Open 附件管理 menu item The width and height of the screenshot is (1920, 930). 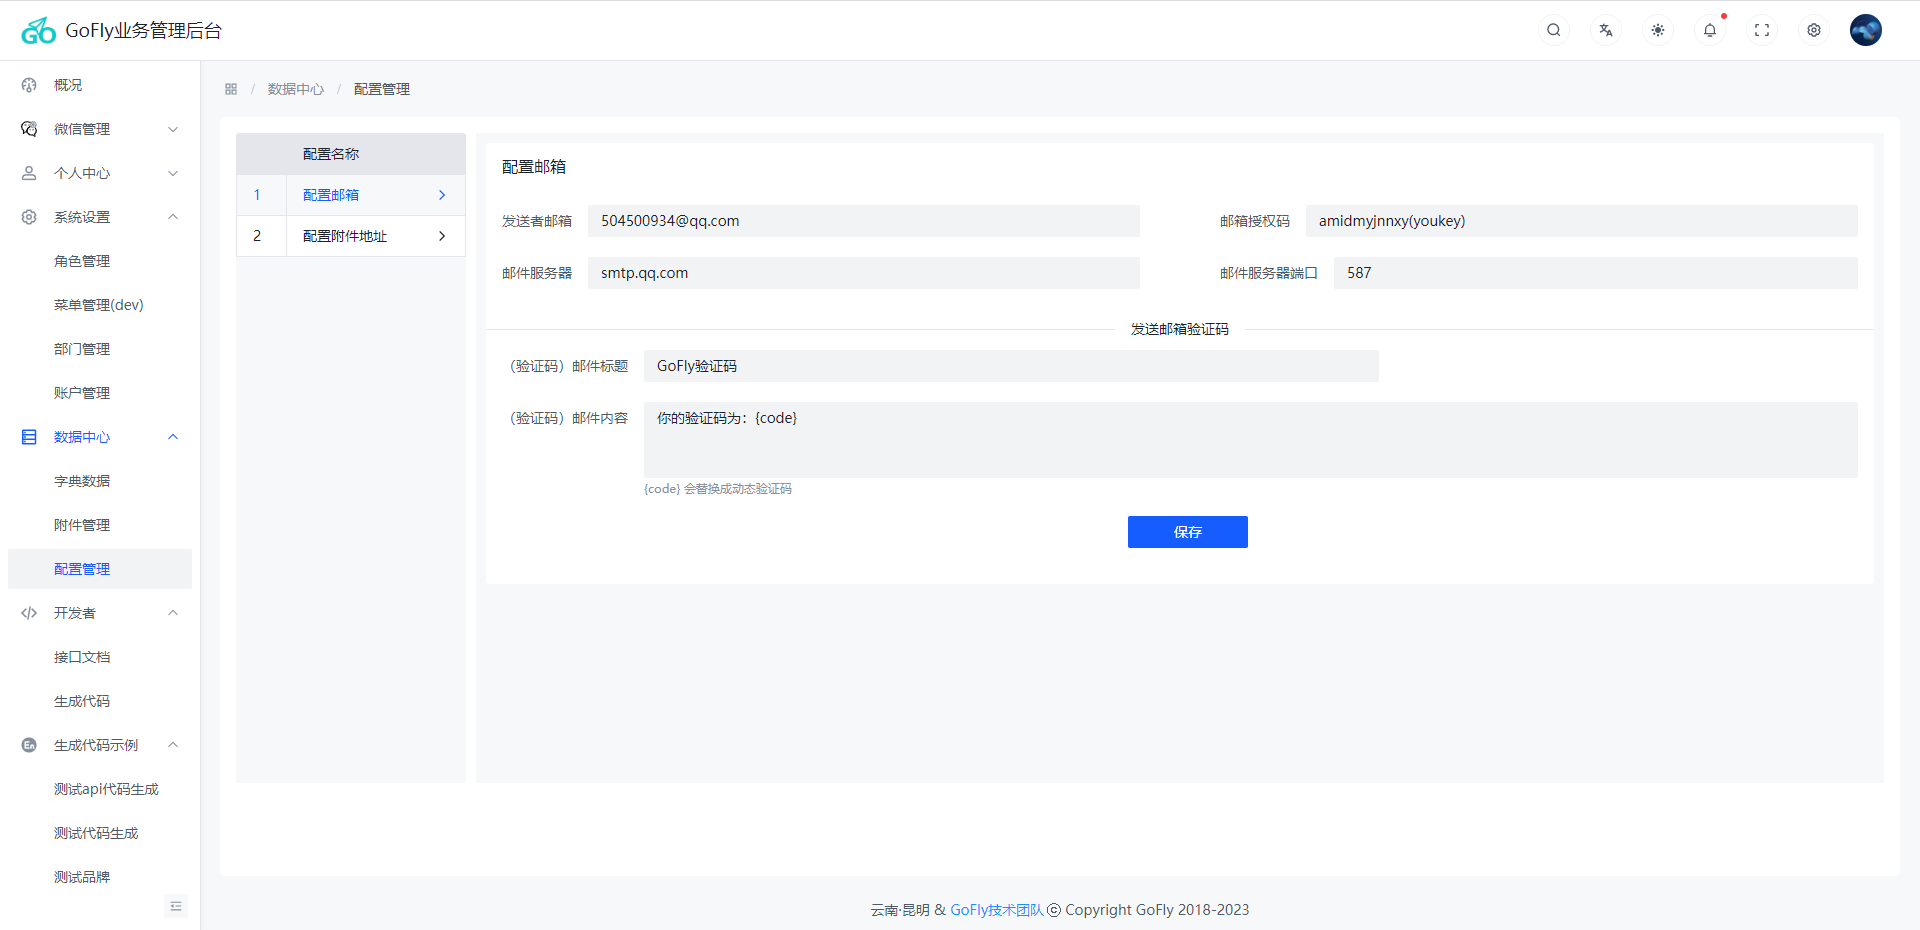82,525
